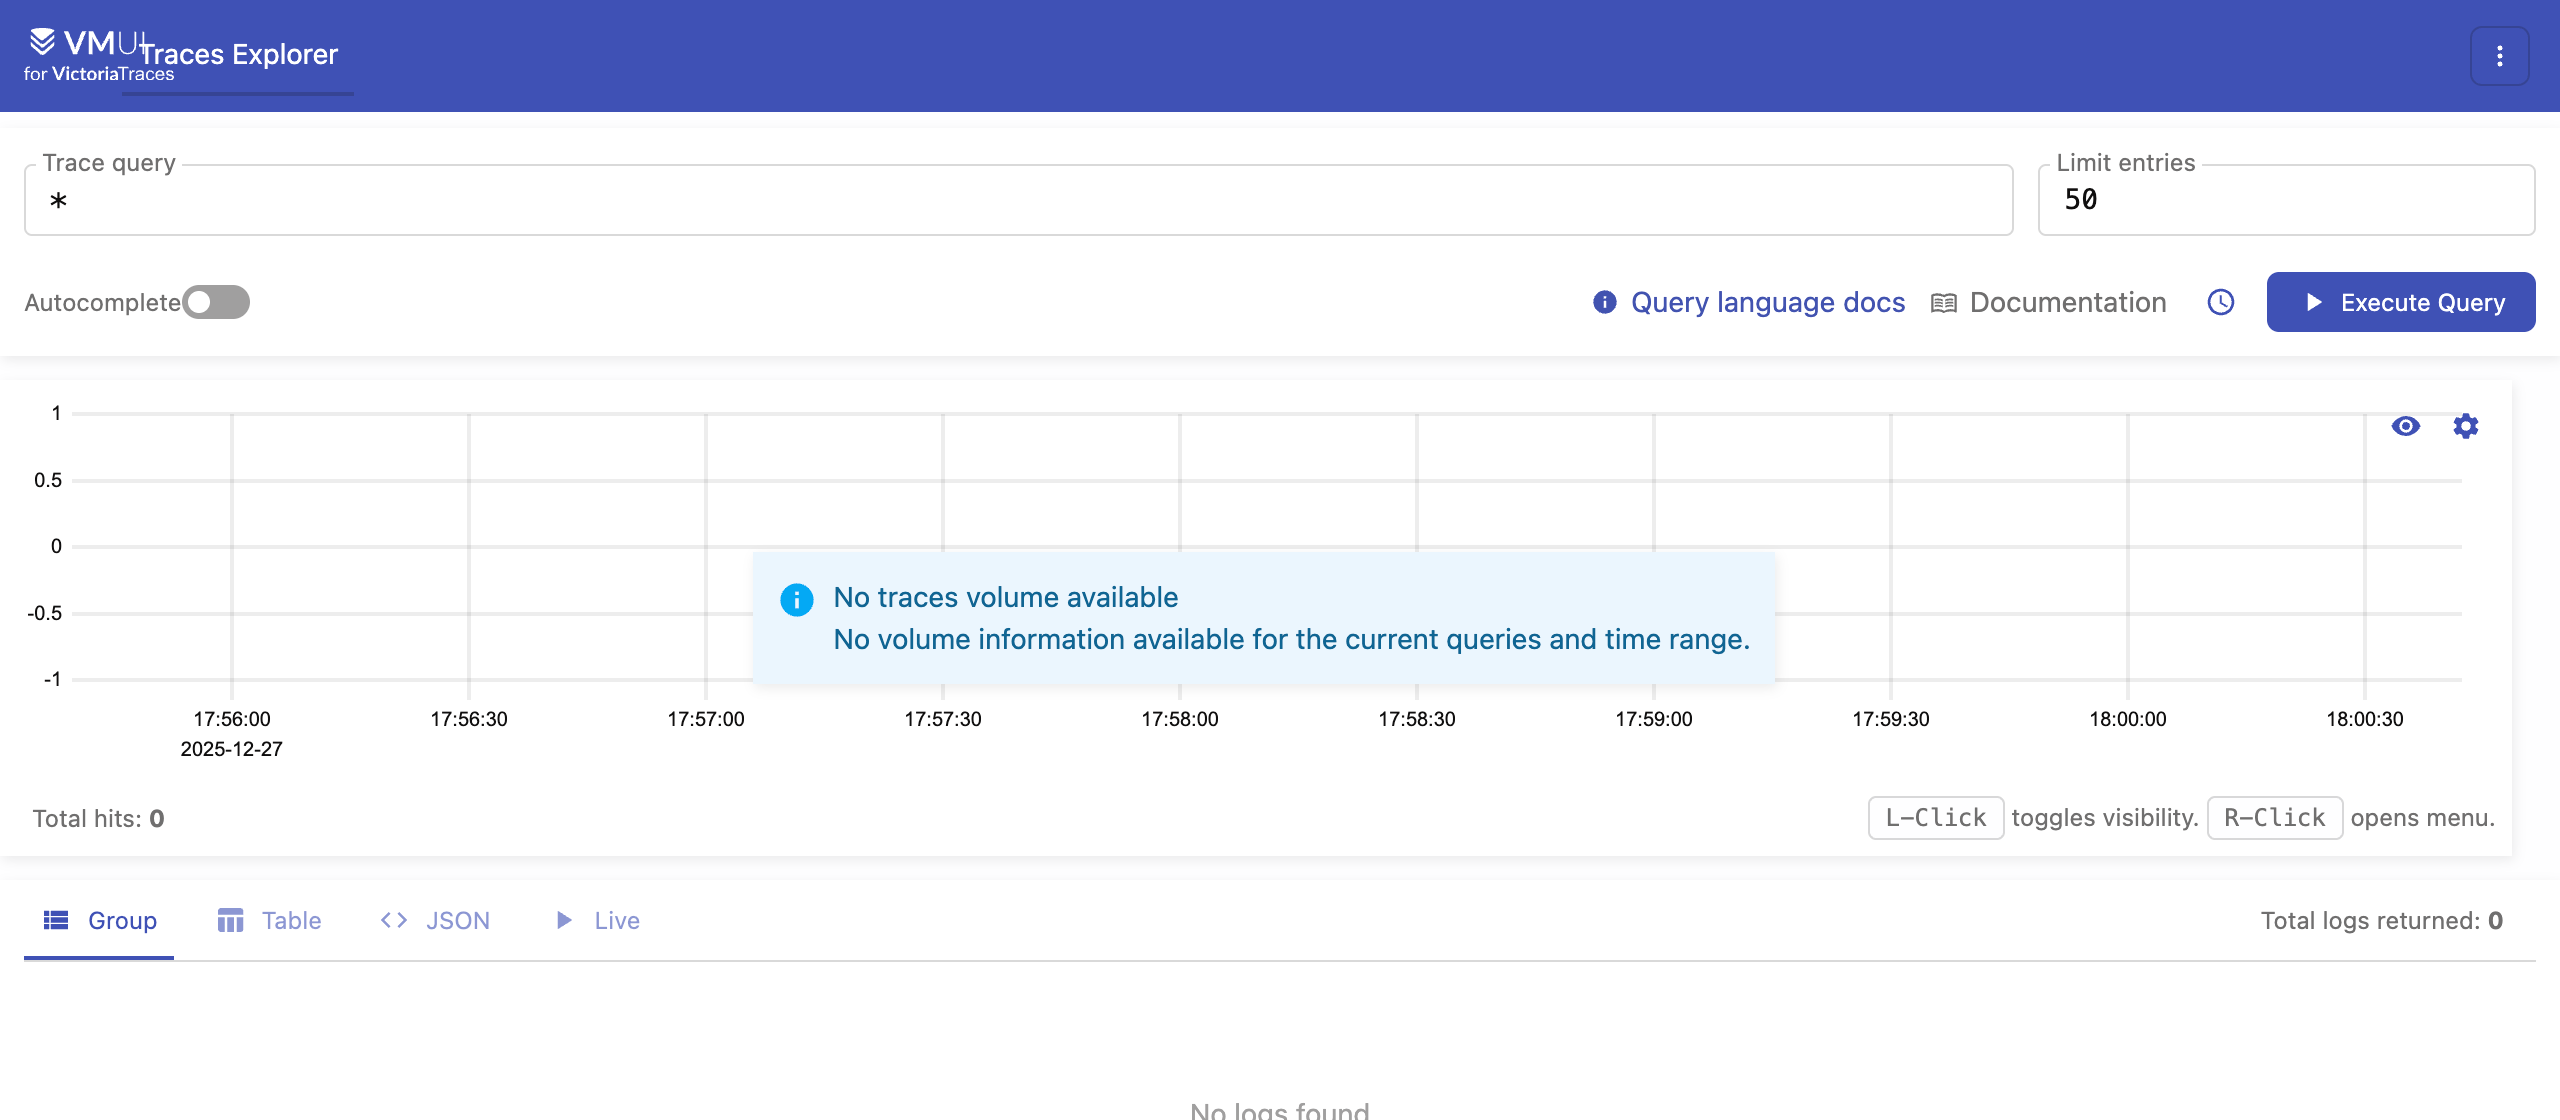Click the query history clock icon
The image size is (2560, 1120).
pos(2220,302)
